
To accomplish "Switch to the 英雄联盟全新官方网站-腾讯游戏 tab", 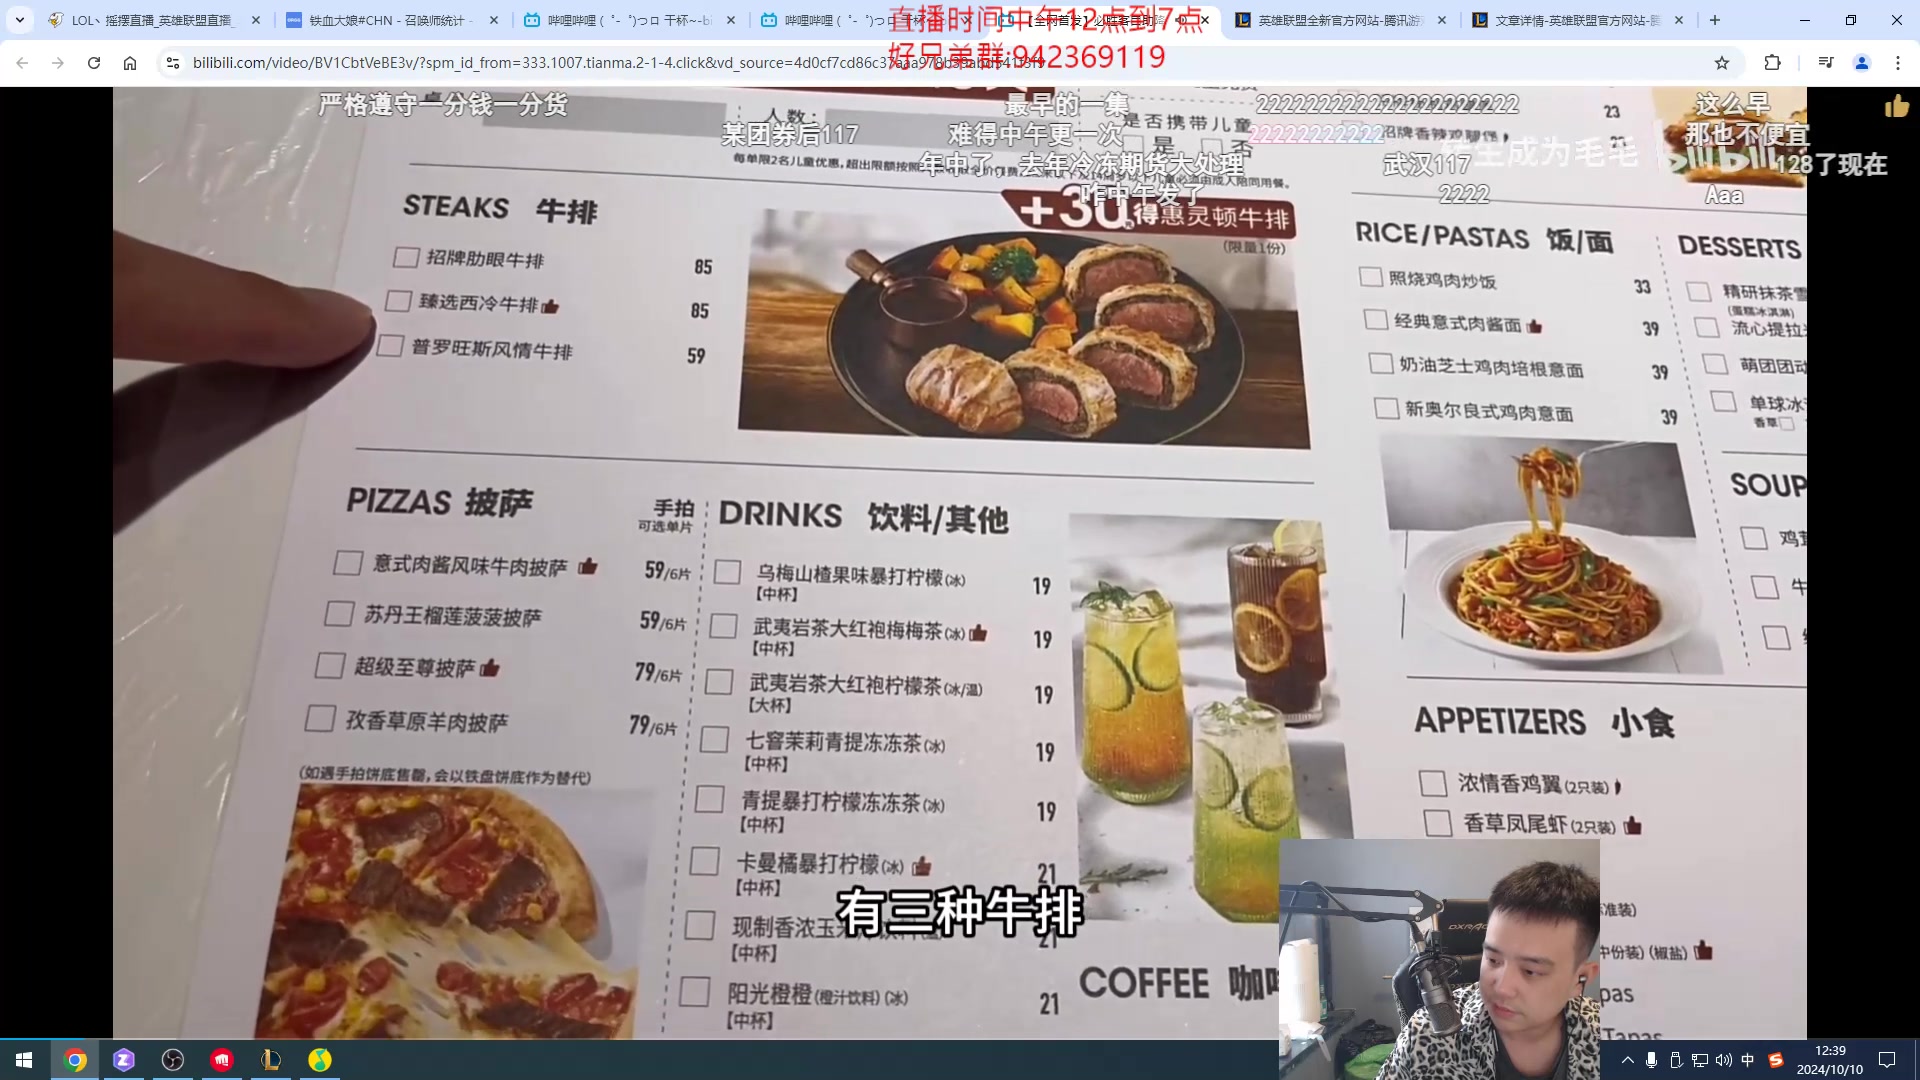I will coord(1340,20).
